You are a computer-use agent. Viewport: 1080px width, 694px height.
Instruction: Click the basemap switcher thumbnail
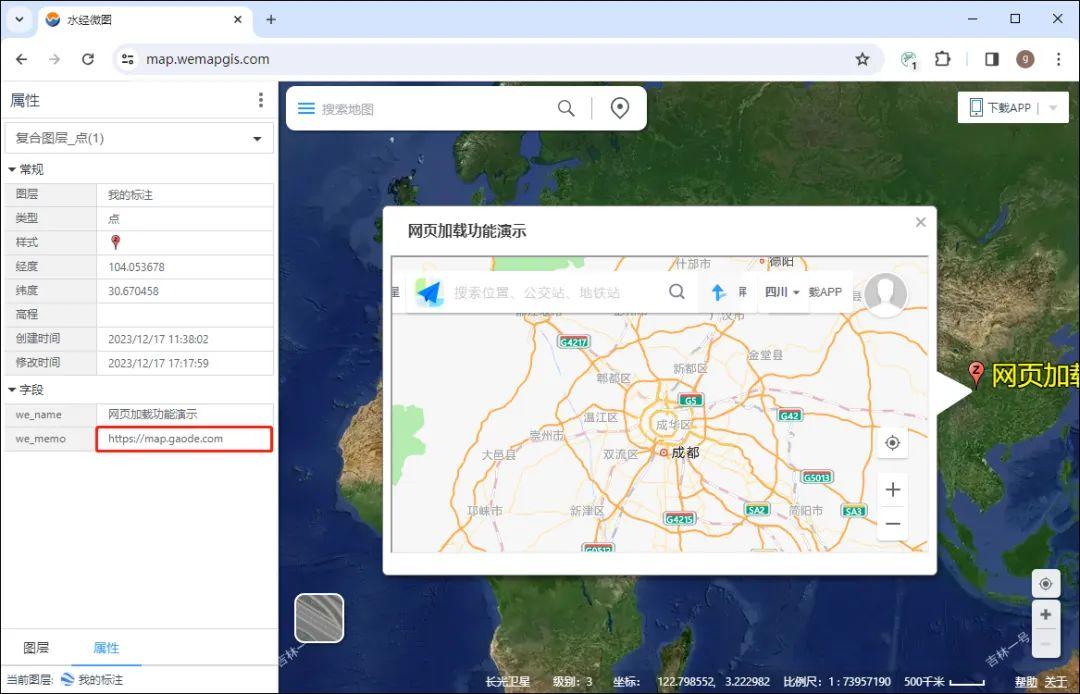coord(319,618)
